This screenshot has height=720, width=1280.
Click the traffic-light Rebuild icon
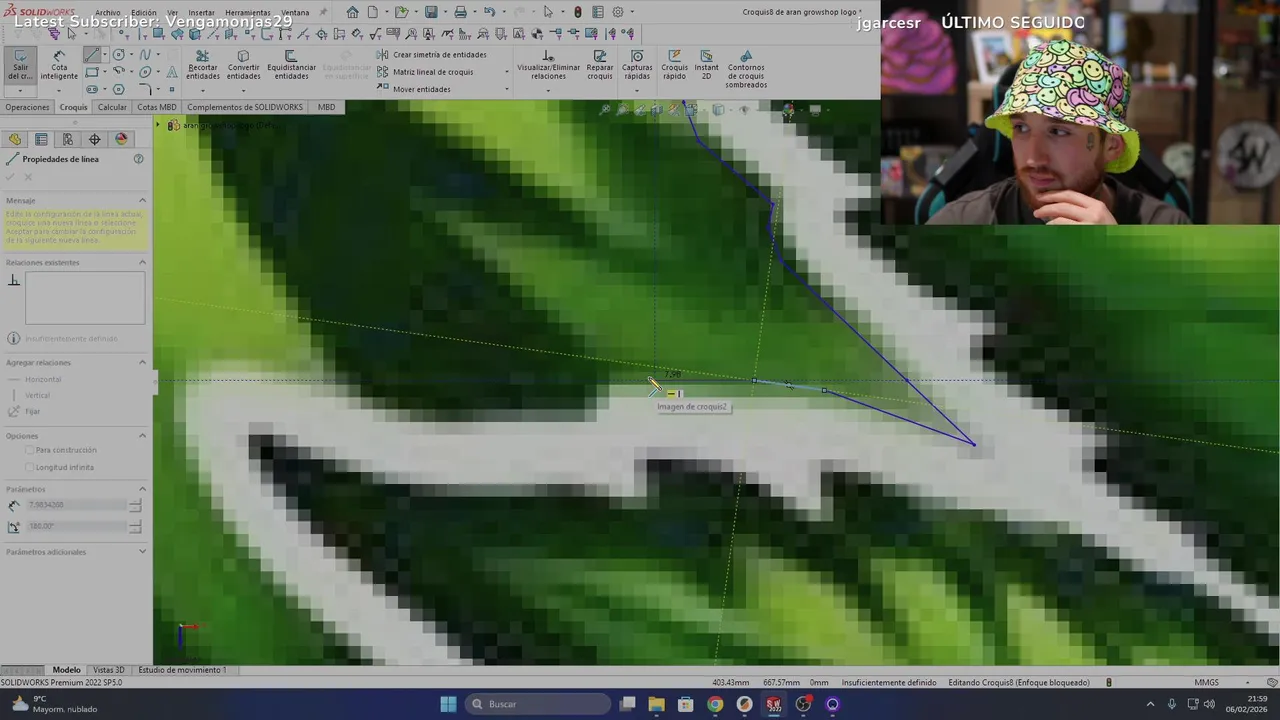point(577,12)
